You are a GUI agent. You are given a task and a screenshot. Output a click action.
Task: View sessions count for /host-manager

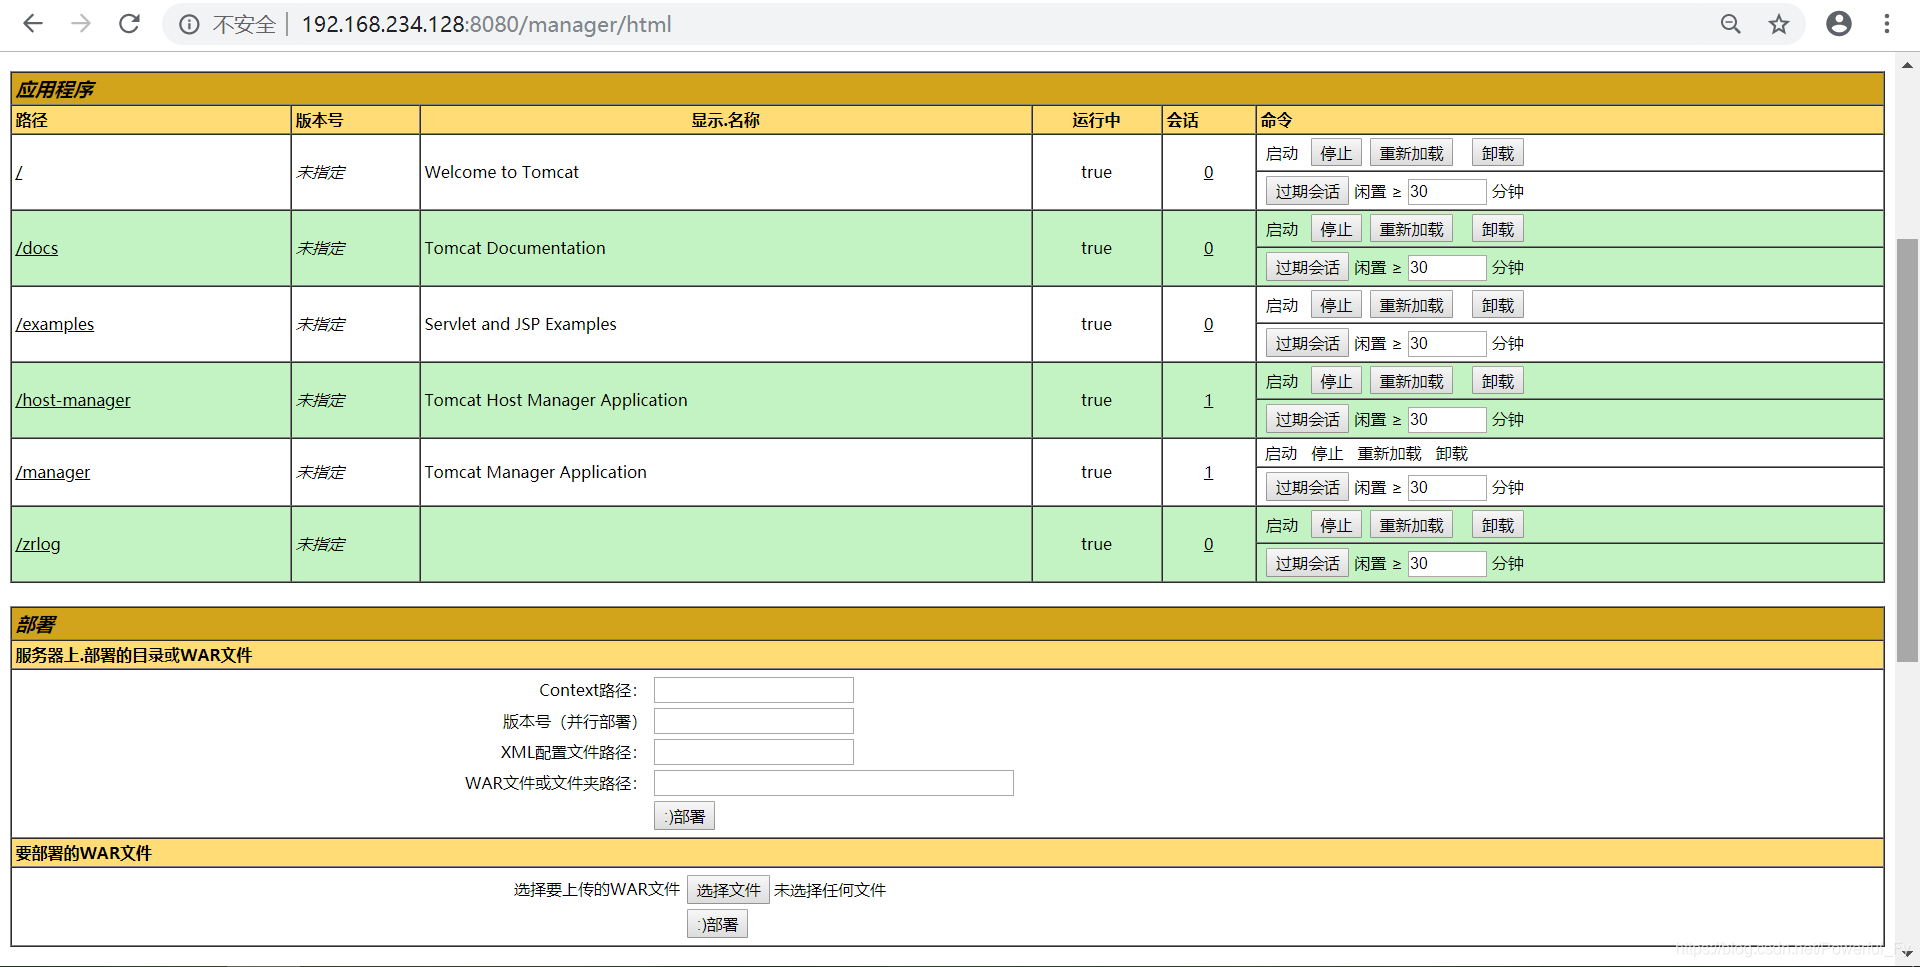[x=1208, y=400]
